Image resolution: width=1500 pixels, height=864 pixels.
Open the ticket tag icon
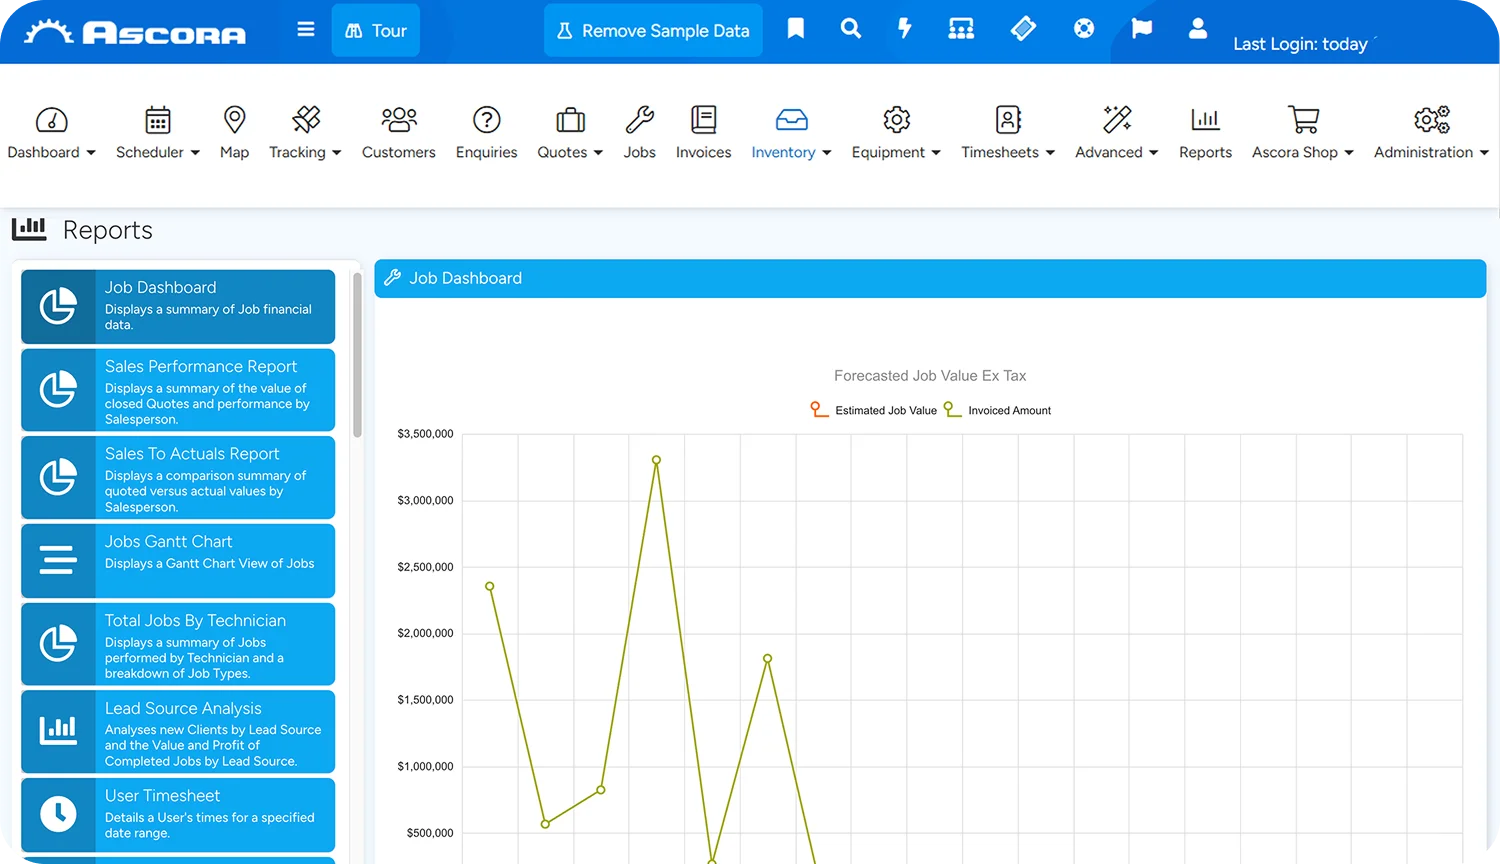point(1023,29)
